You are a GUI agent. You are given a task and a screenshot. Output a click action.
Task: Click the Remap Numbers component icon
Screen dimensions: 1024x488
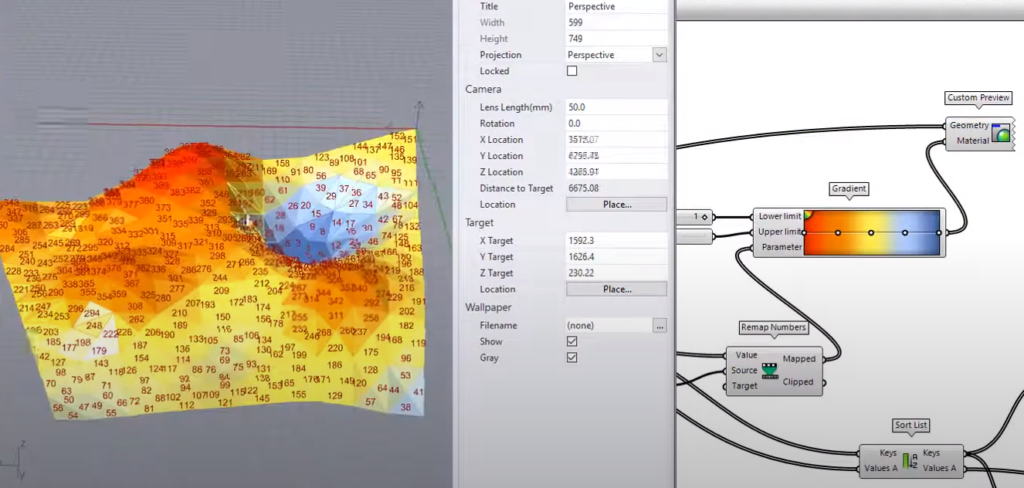(x=769, y=371)
